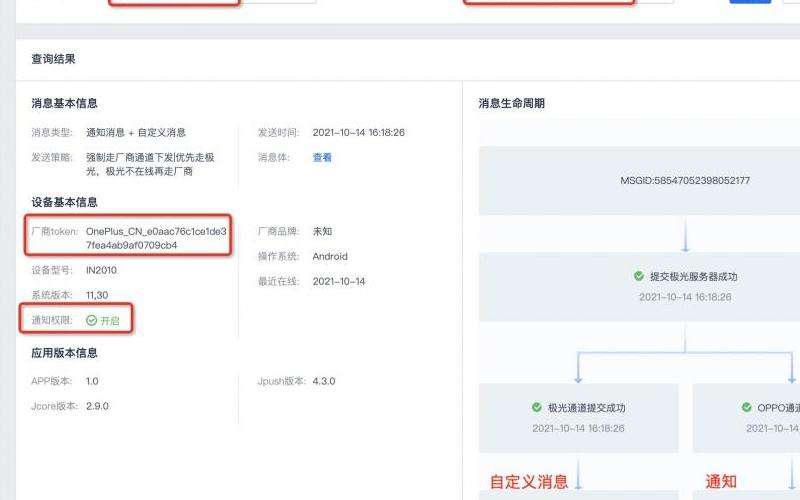Click the 通知权限 开启 status
Image resolution: width=800 pixels, height=500 pixels.
(x=103, y=321)
